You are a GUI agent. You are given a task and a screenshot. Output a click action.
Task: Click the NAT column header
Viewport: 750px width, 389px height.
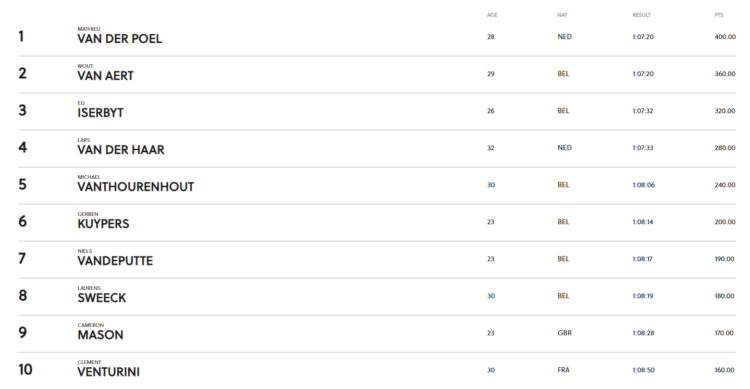coord(562,15)
